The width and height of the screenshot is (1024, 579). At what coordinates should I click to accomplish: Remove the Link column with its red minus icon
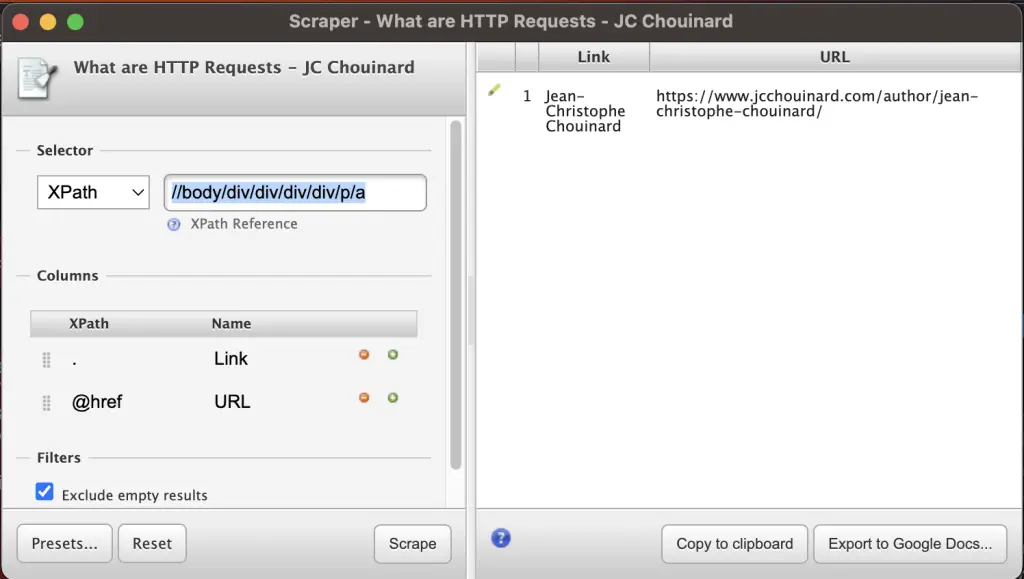click(x=364, y=354)
